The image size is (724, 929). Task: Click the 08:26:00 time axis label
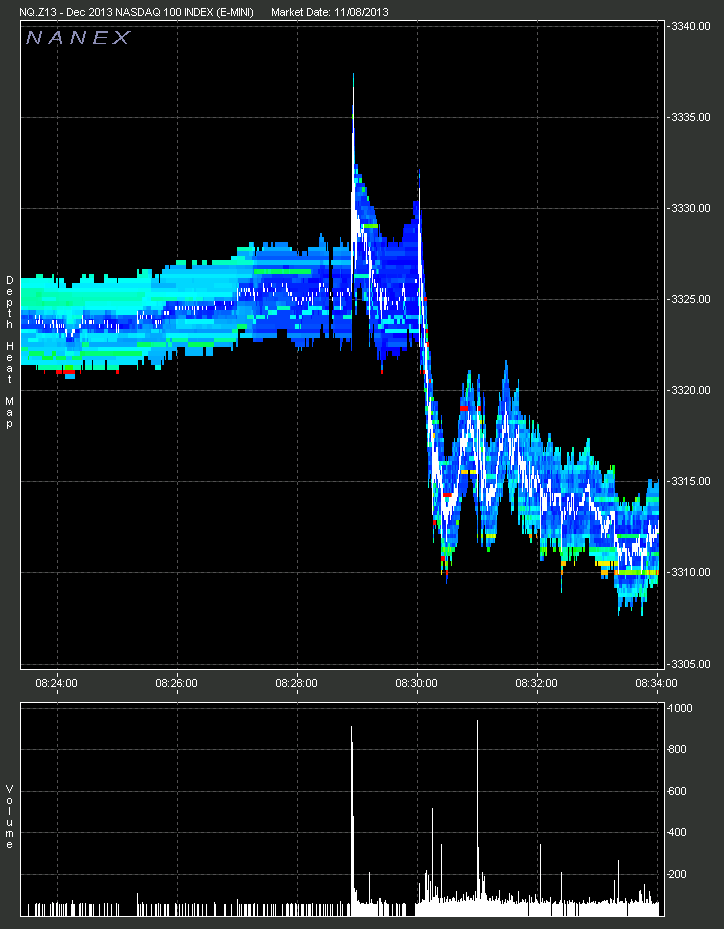coord(177,683)
